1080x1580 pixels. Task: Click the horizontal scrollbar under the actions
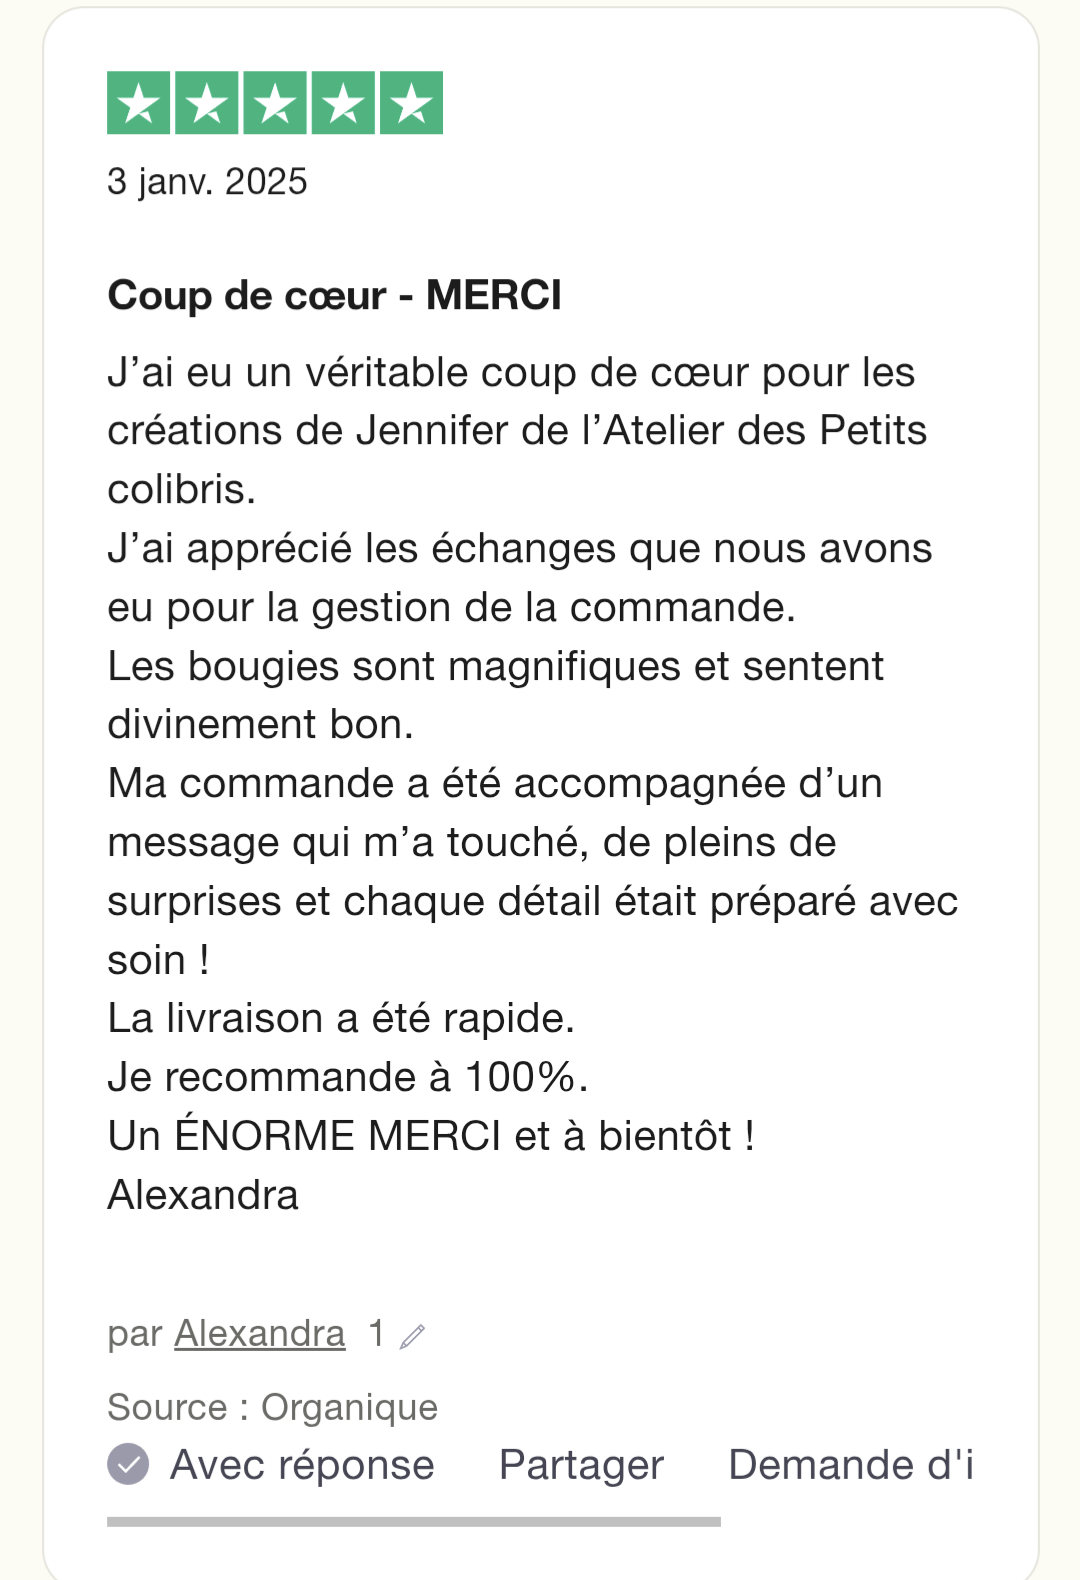click(414, 1521)
